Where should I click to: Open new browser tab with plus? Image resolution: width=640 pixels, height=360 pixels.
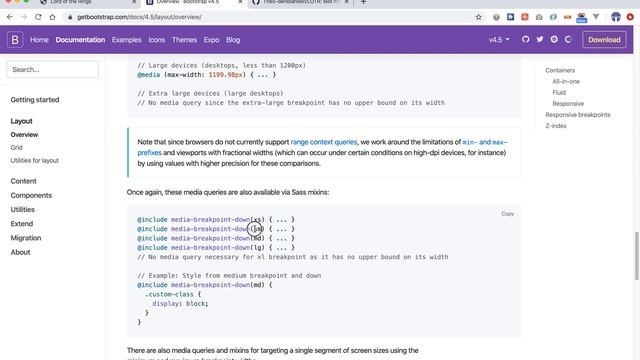(363, 2)
